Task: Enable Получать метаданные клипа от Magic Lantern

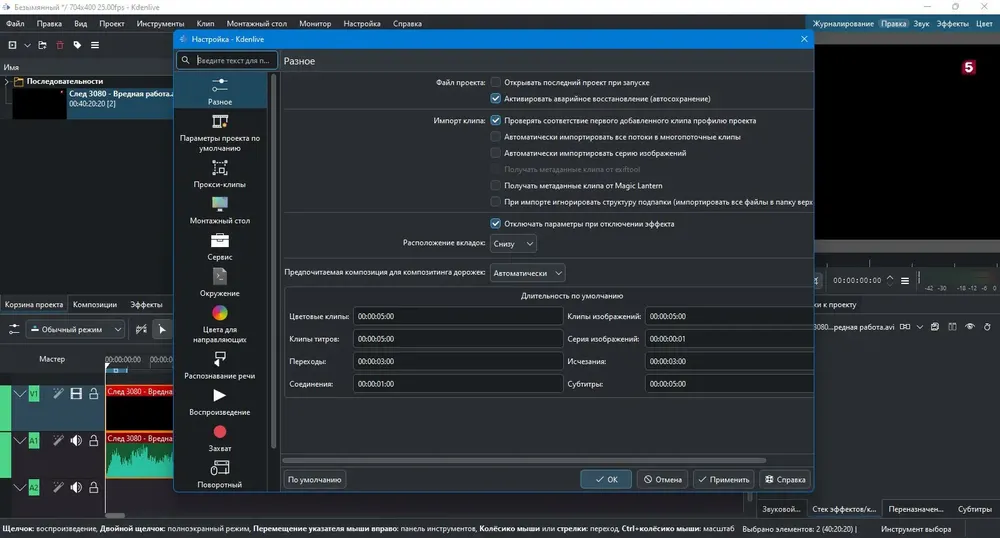Action: coord(496,185)
